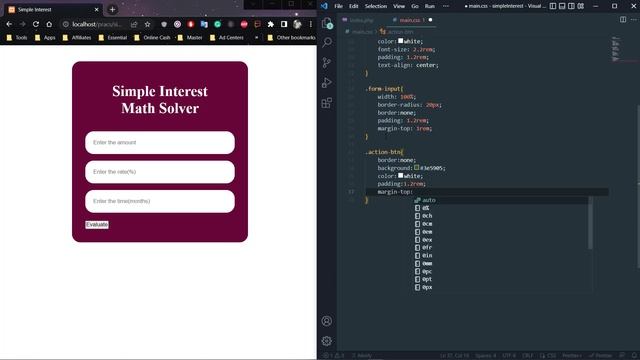Open the Essential bookmark folder

tap(113, 38)
